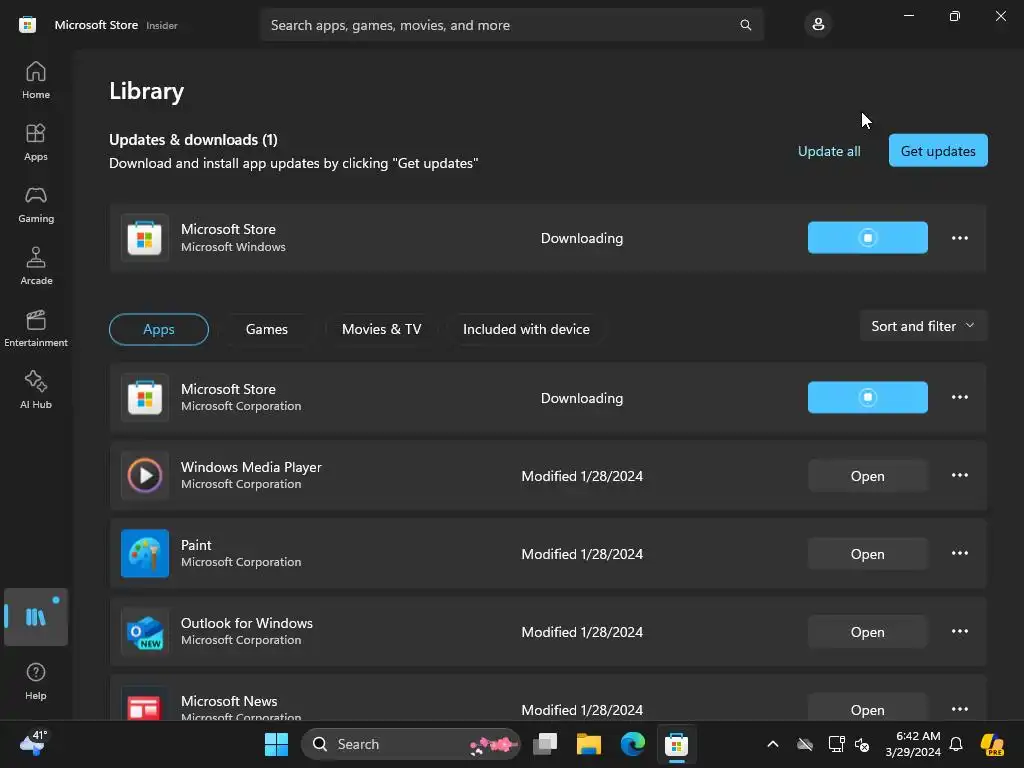1024x768 pixels.
Task: Click the Get updates button
Action: (x=938, y=151)
